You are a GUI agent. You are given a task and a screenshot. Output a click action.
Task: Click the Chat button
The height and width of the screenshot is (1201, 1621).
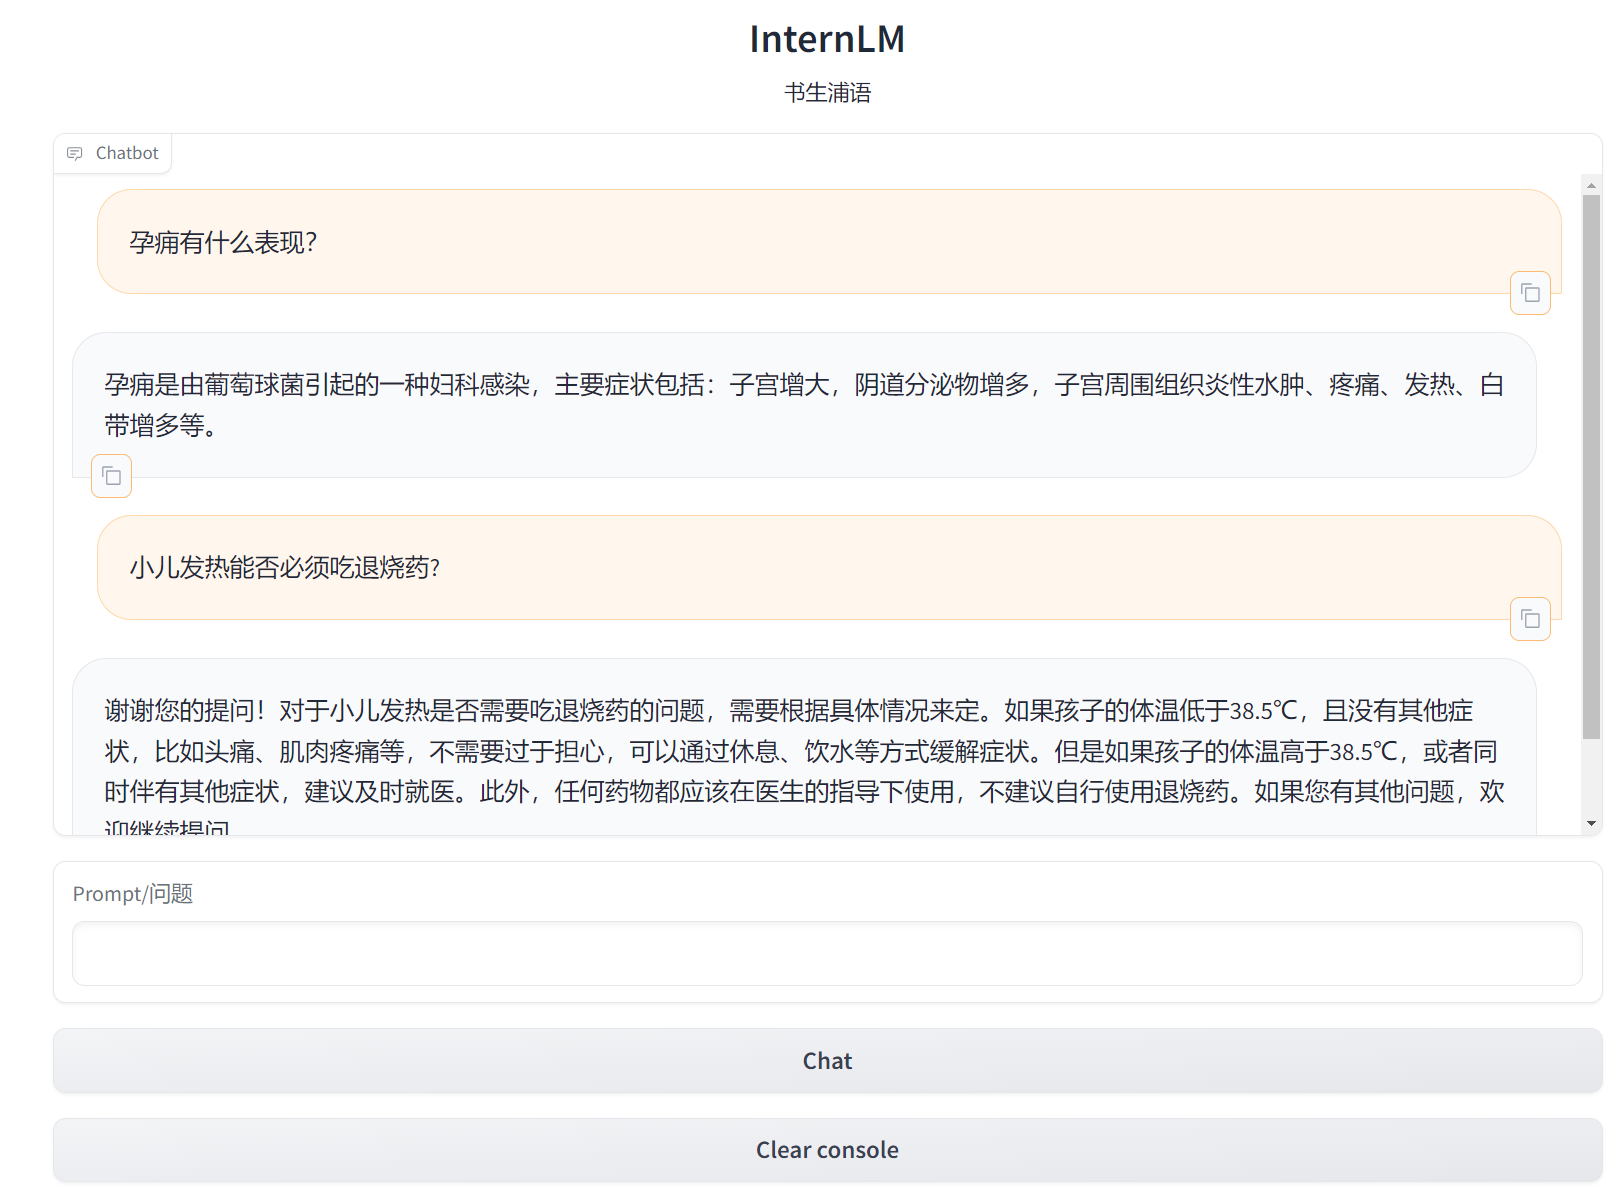click(827, 1061)
